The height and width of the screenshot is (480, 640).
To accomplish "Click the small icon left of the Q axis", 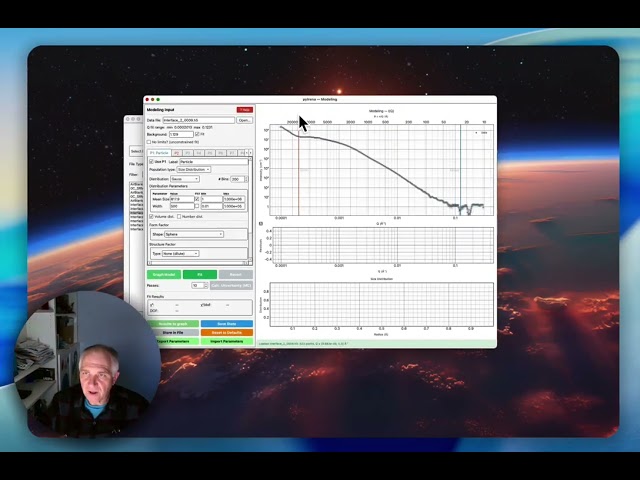I will [x=261, y=223].
